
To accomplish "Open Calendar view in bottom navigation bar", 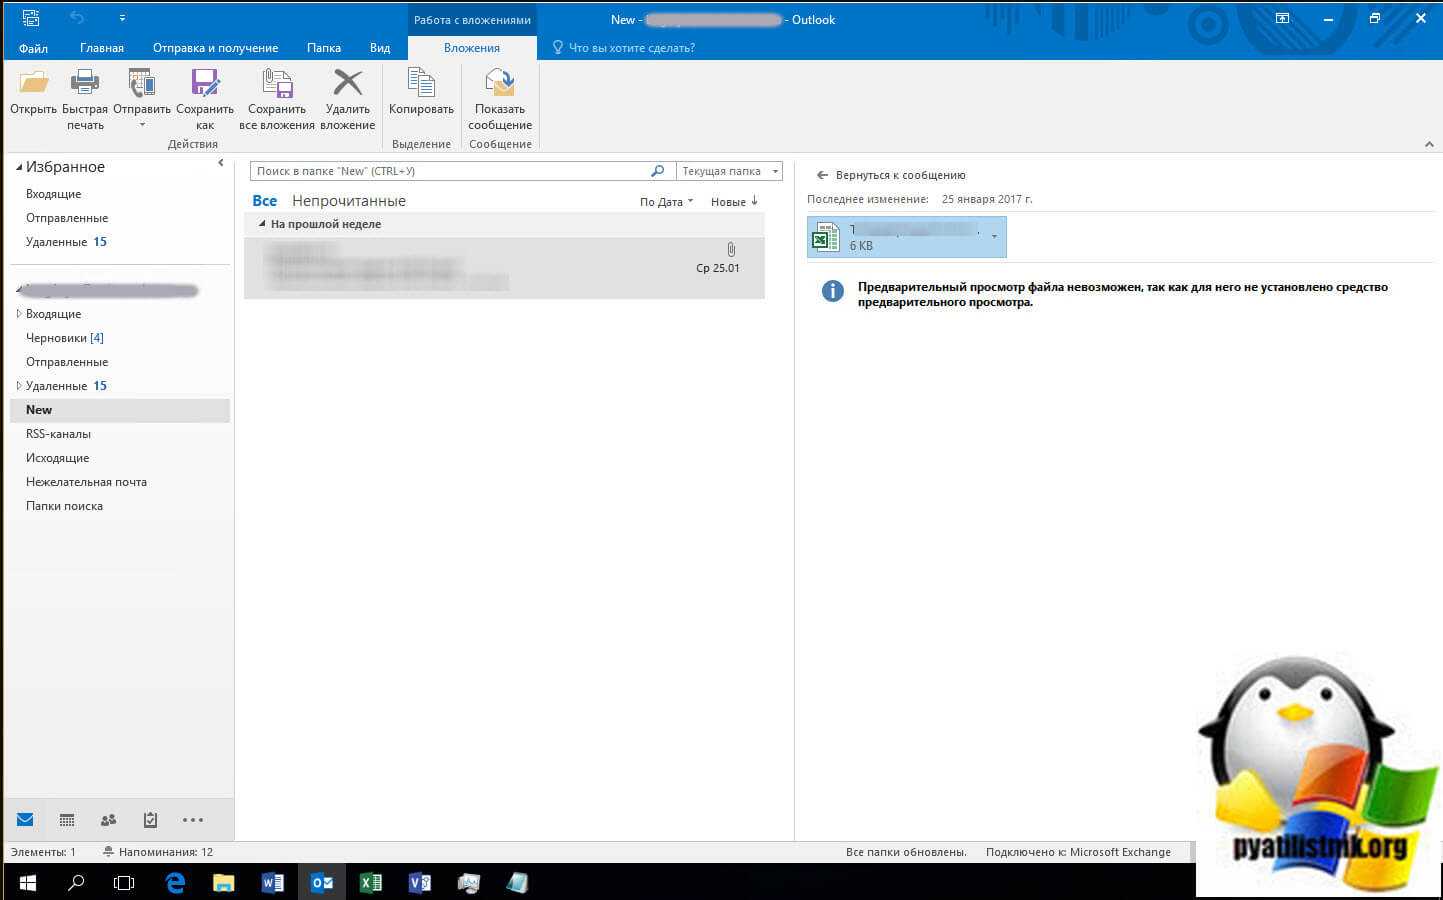I will [x=67, y=820].
